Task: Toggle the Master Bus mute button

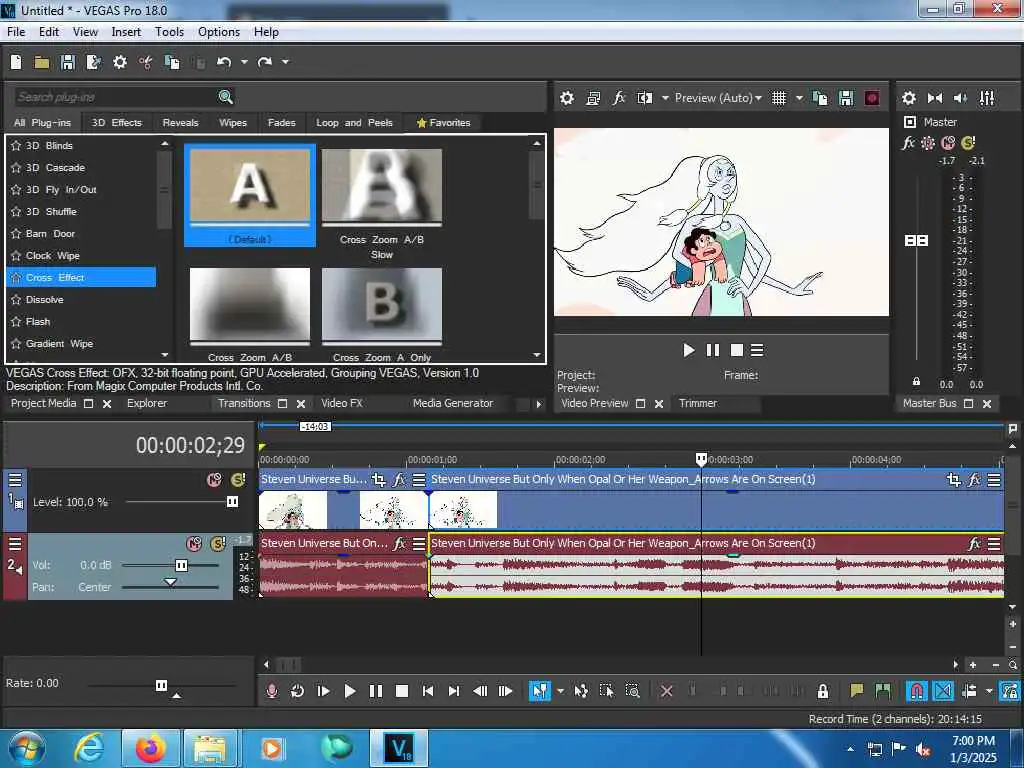Action: click(948, 142)
